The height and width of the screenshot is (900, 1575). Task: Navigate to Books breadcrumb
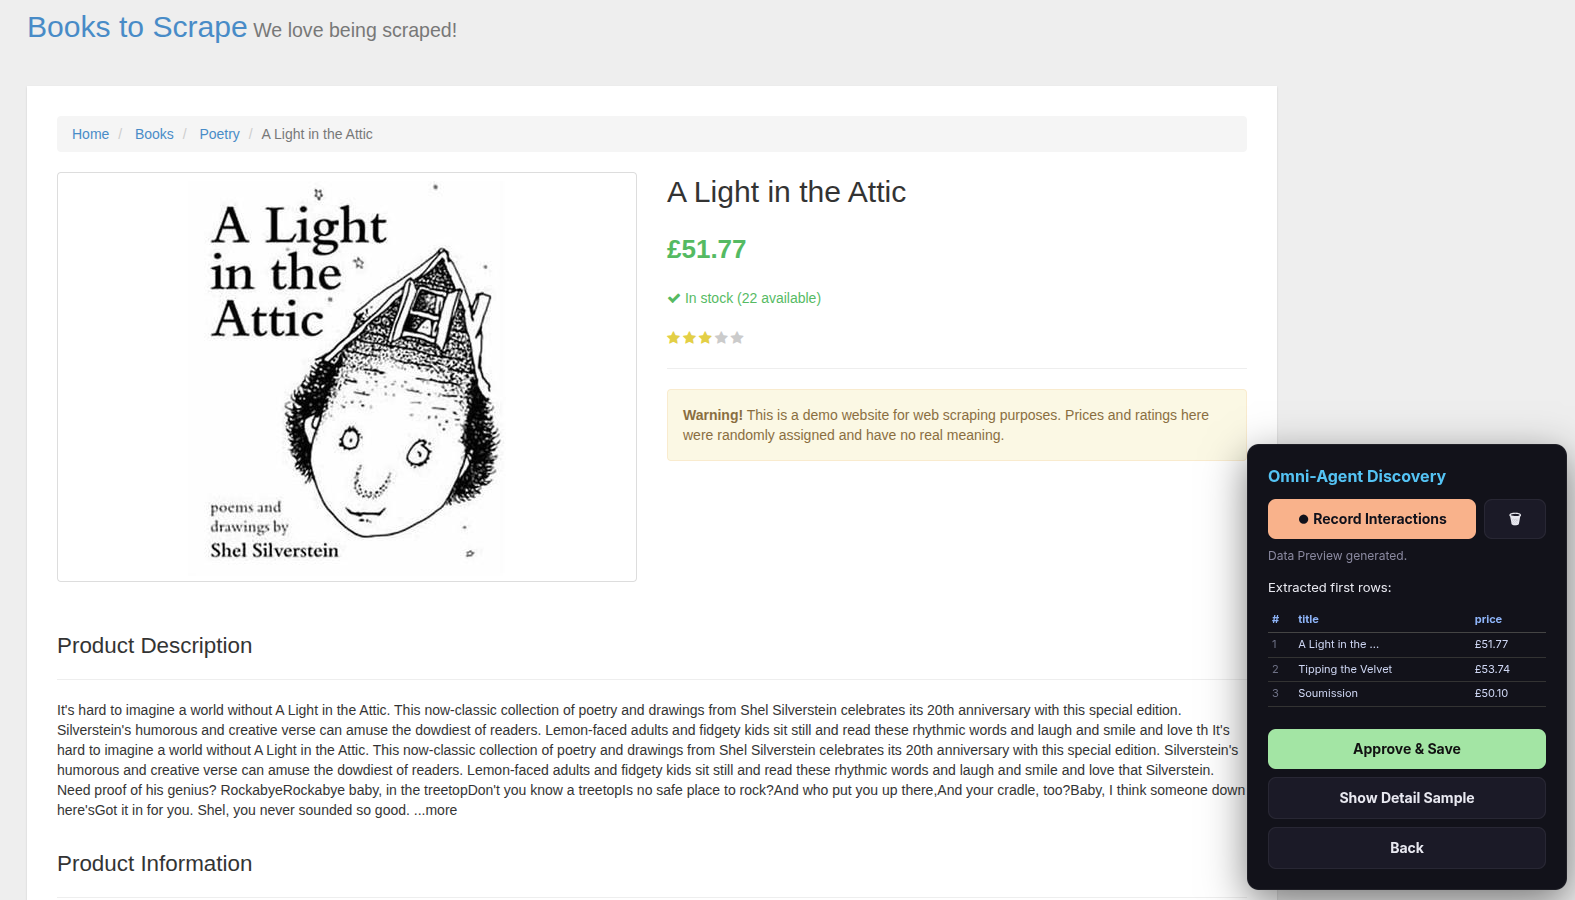[x=154, y=134]
